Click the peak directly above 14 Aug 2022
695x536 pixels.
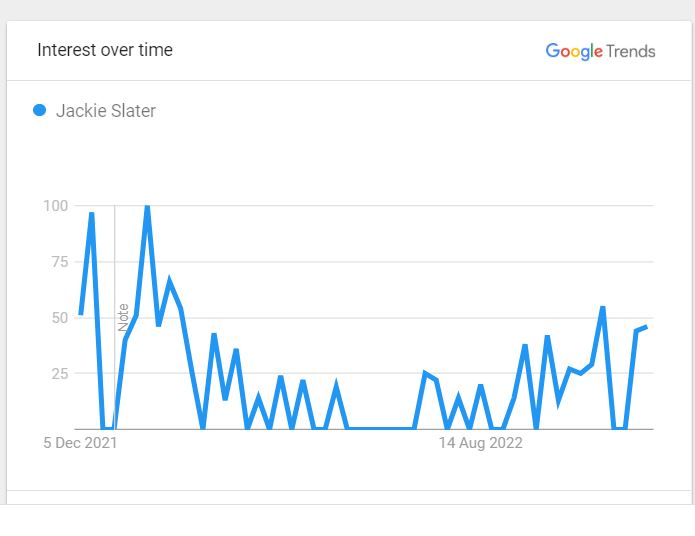click(x=480, y=387)
